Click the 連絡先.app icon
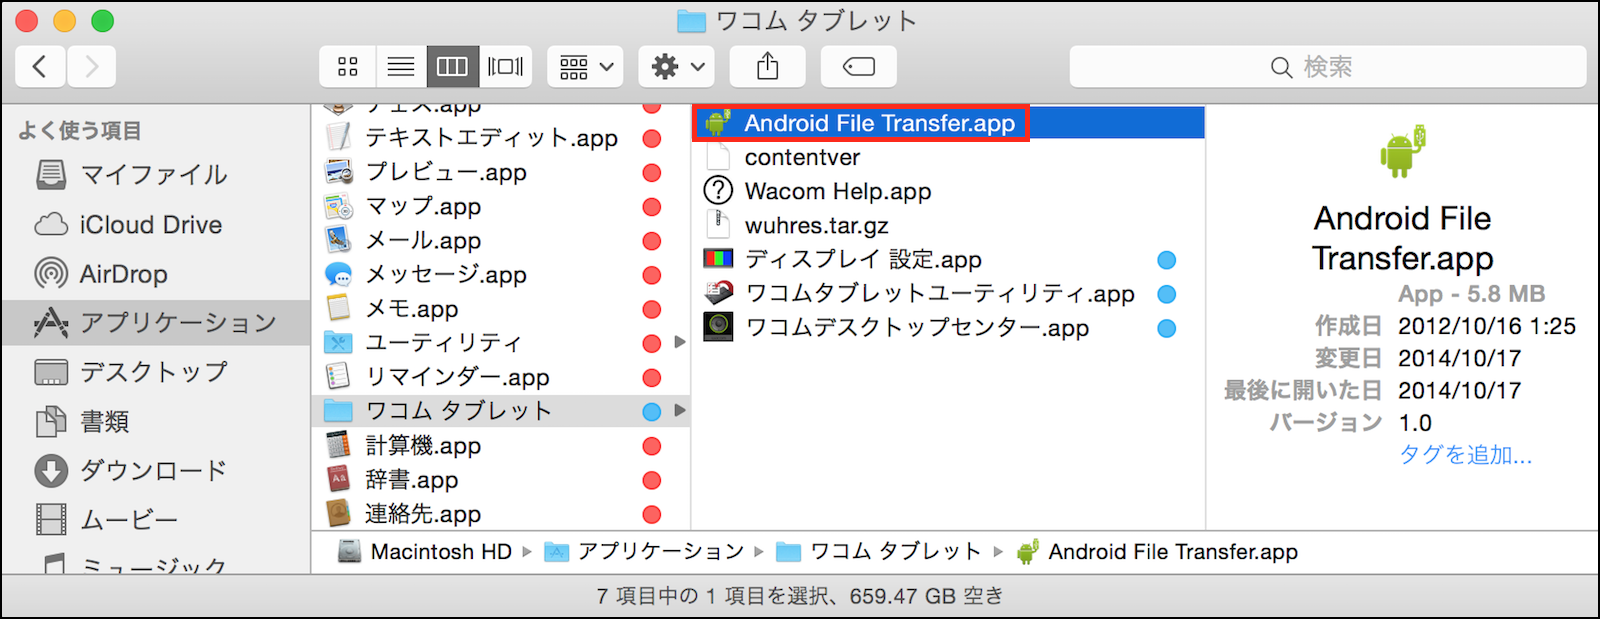 pos(339,513)
